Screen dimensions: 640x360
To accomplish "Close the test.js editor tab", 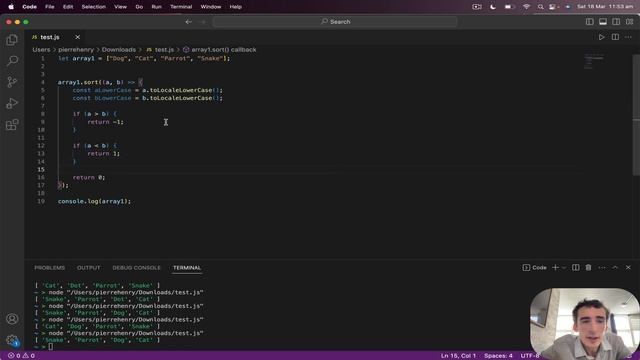I will [x=78, y=37].
